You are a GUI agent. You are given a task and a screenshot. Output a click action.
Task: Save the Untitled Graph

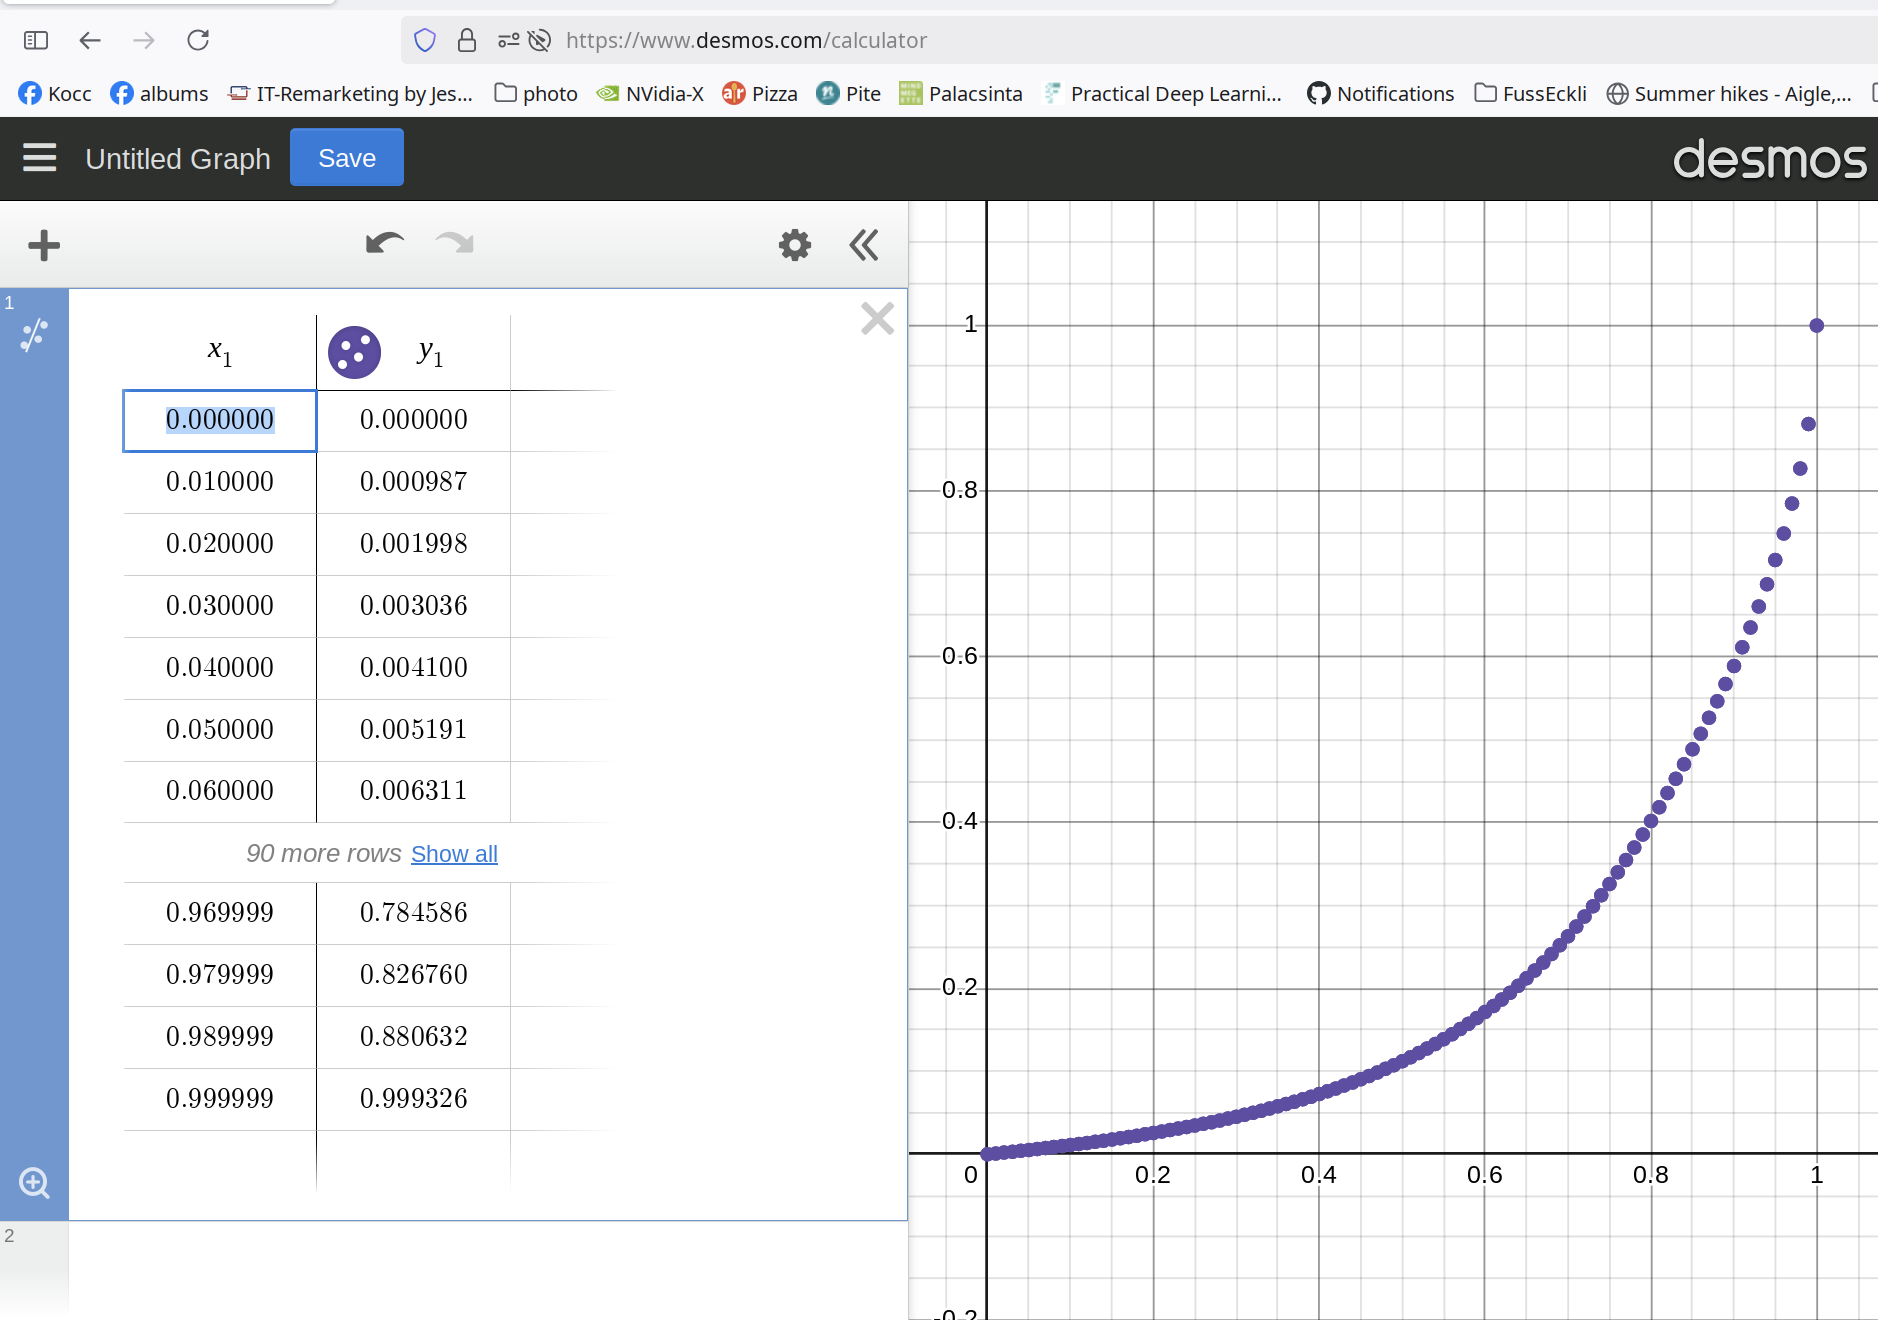347,158
